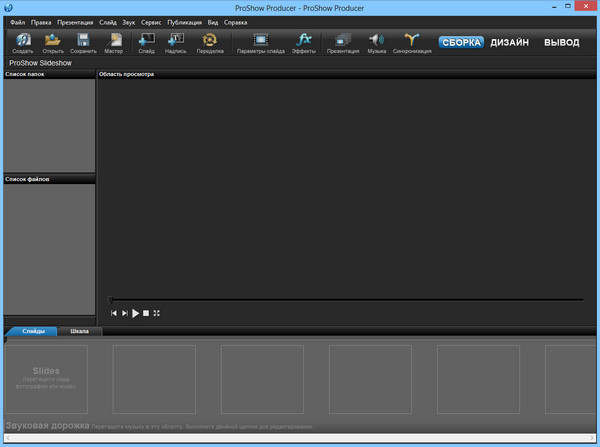Viewport: 600px width, 447px height.
Task: Click the first empty Slides placeholder
Action: (x=47, y=379)
